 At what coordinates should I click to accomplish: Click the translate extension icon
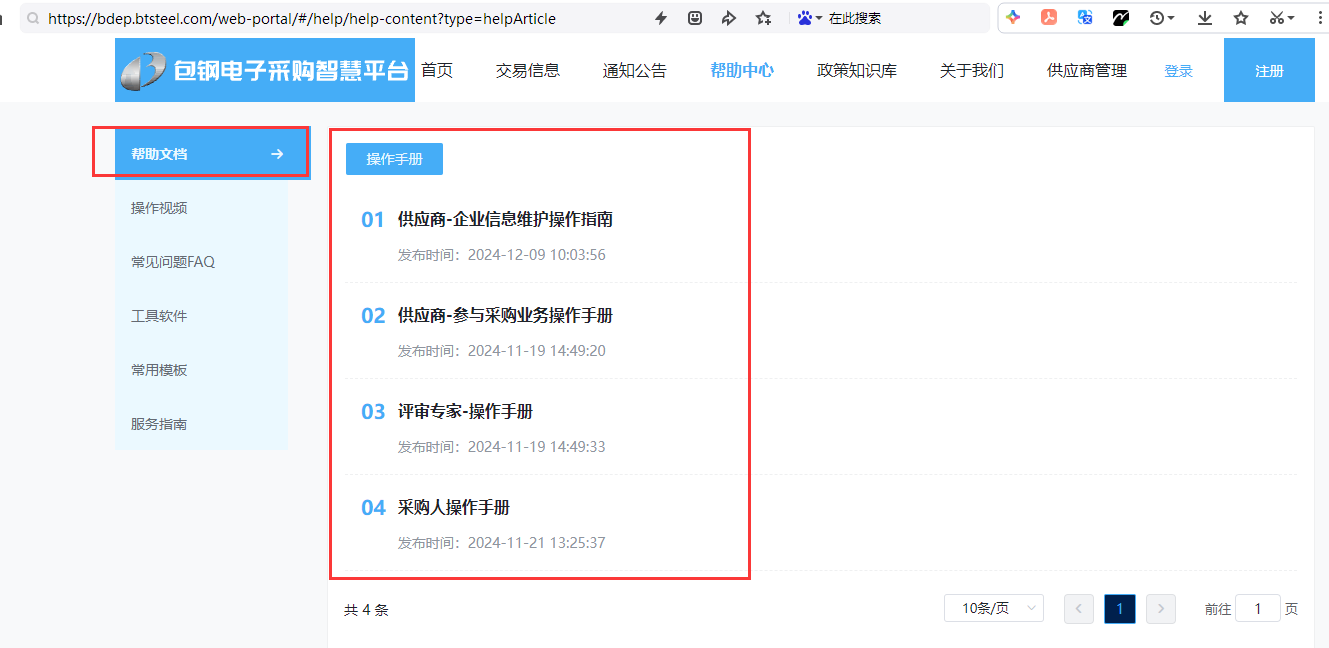[x=1085, y=18]
